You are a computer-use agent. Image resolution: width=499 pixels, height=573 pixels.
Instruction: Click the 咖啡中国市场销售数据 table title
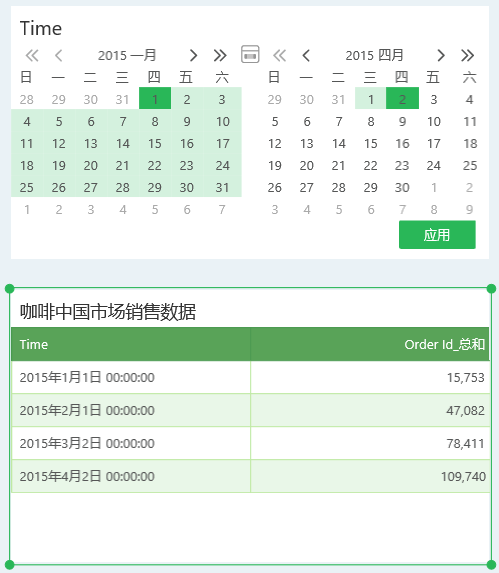[x=108, y=312]
